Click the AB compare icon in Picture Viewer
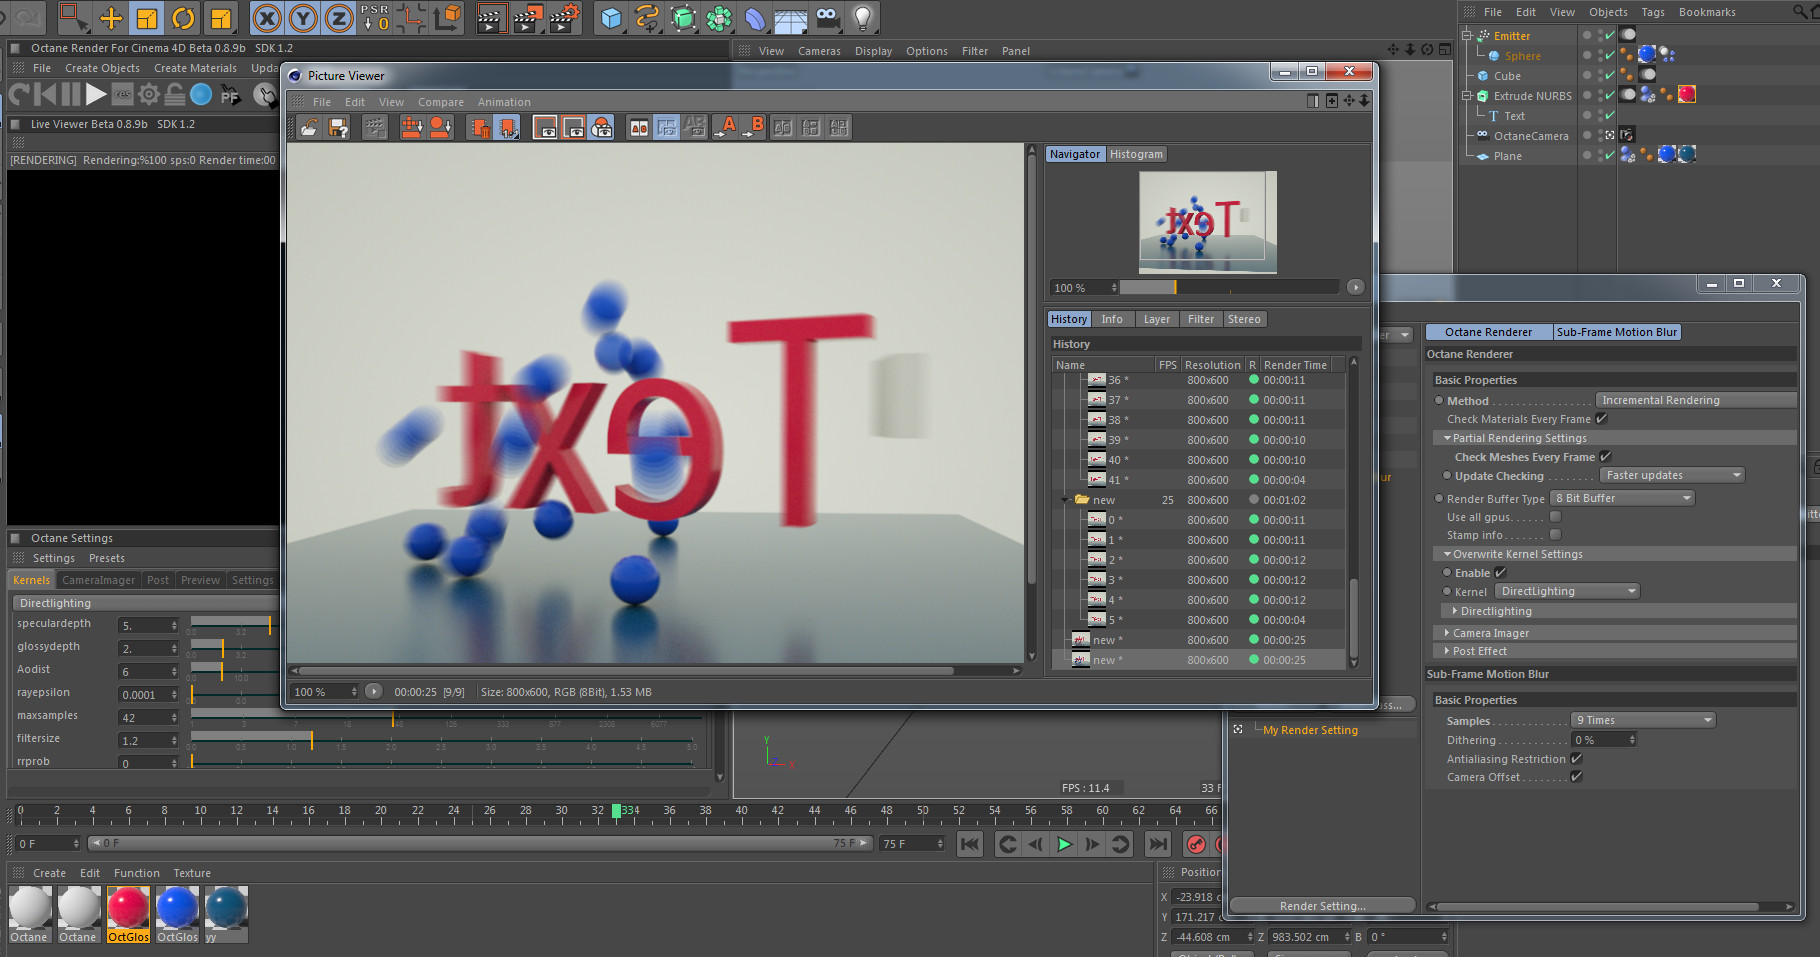 pos(639,127)
